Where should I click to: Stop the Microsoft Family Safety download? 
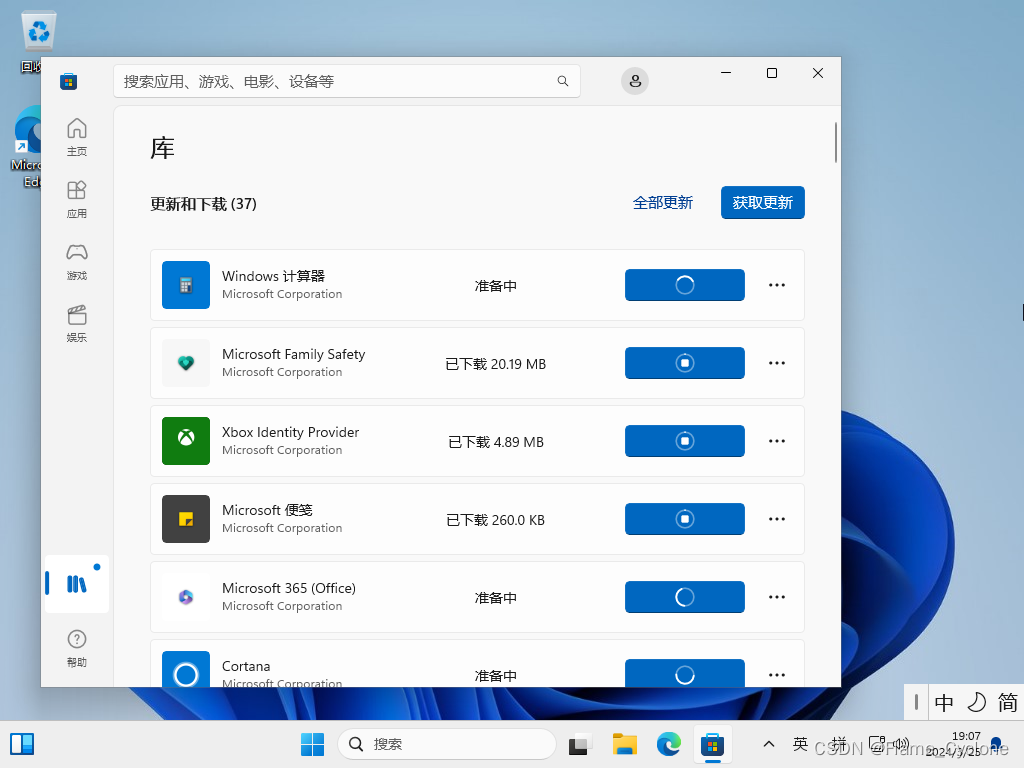click(x=684, y=363)
